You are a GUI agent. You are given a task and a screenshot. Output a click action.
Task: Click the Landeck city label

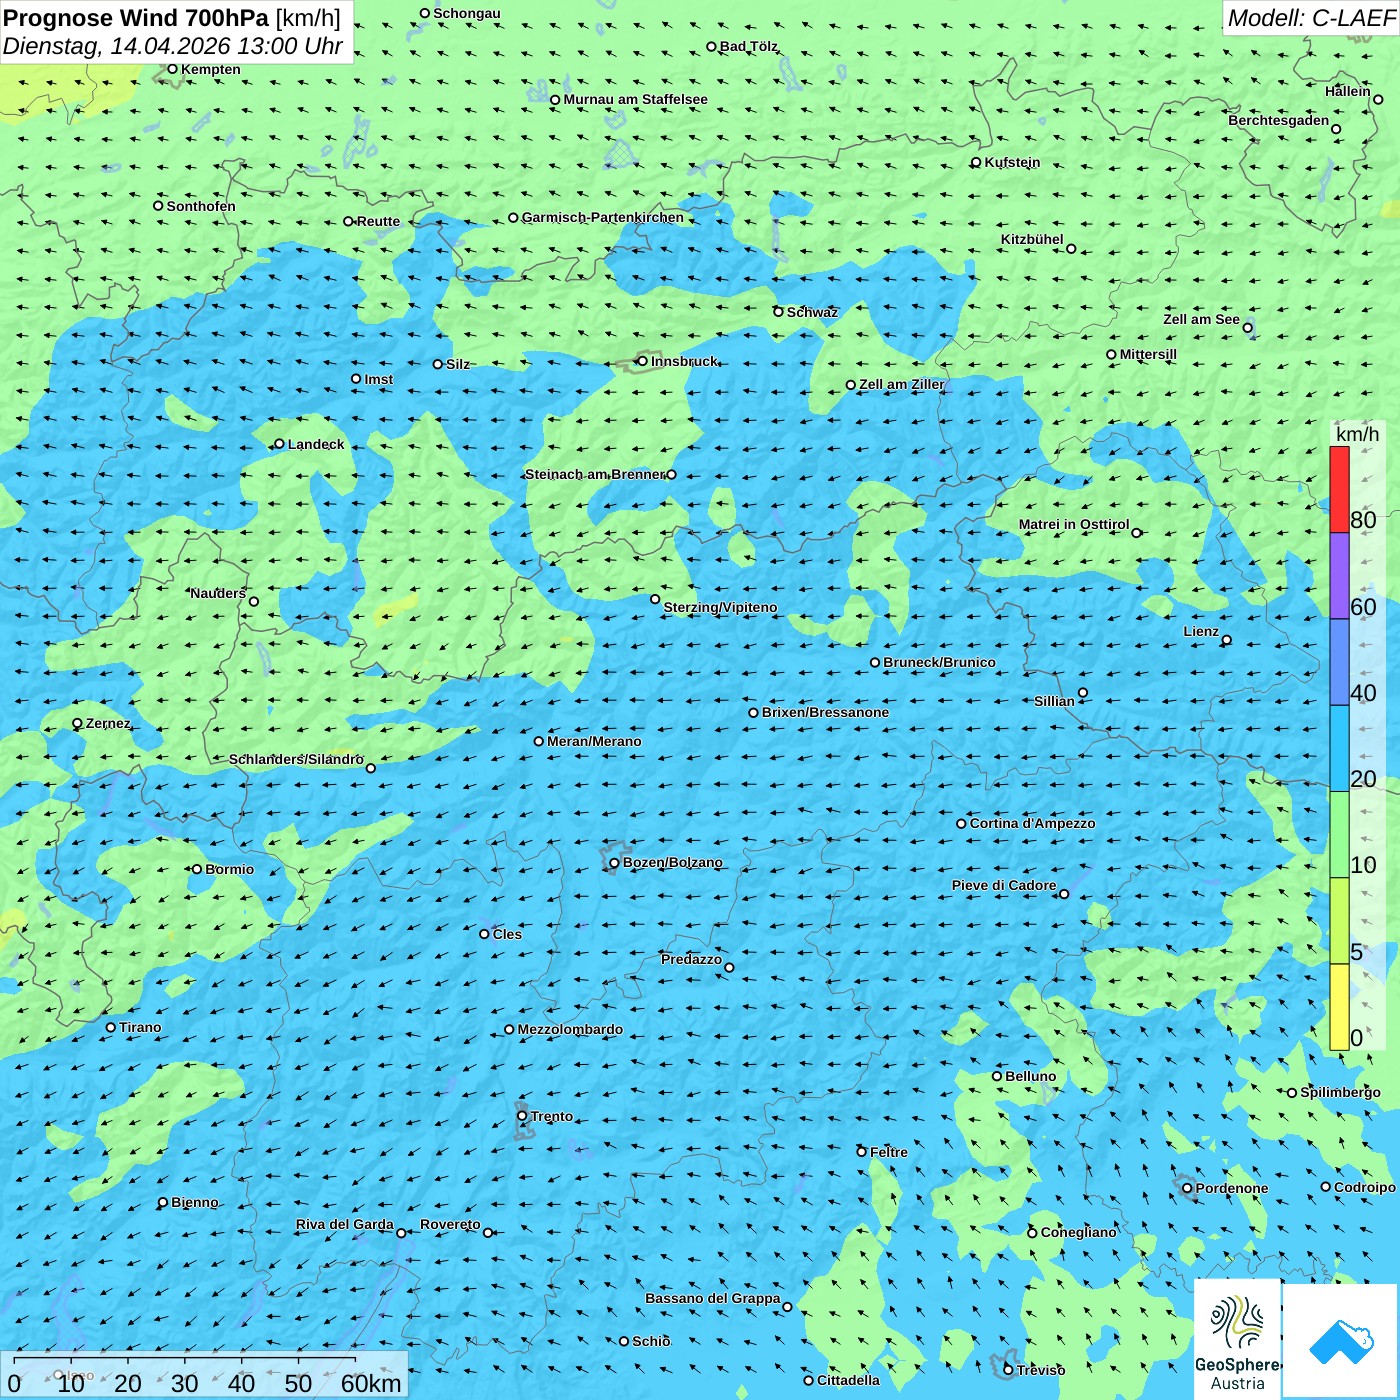(x=316, y=444)
